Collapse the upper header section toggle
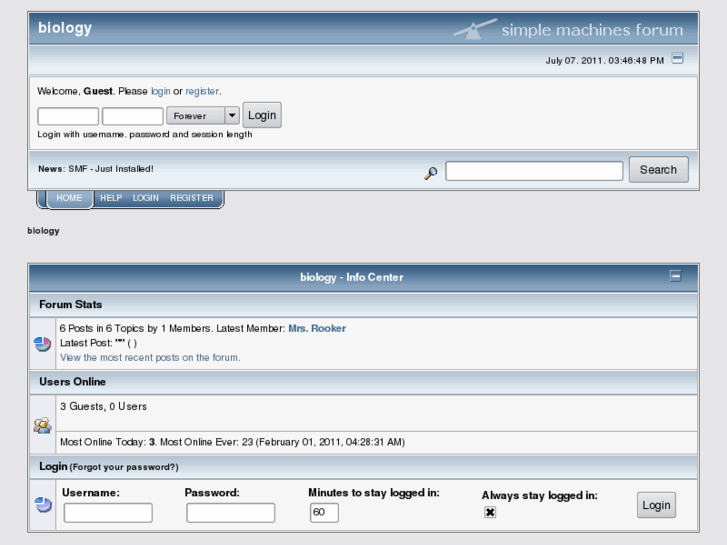This screenshot has width=727, height=545. 677,58
